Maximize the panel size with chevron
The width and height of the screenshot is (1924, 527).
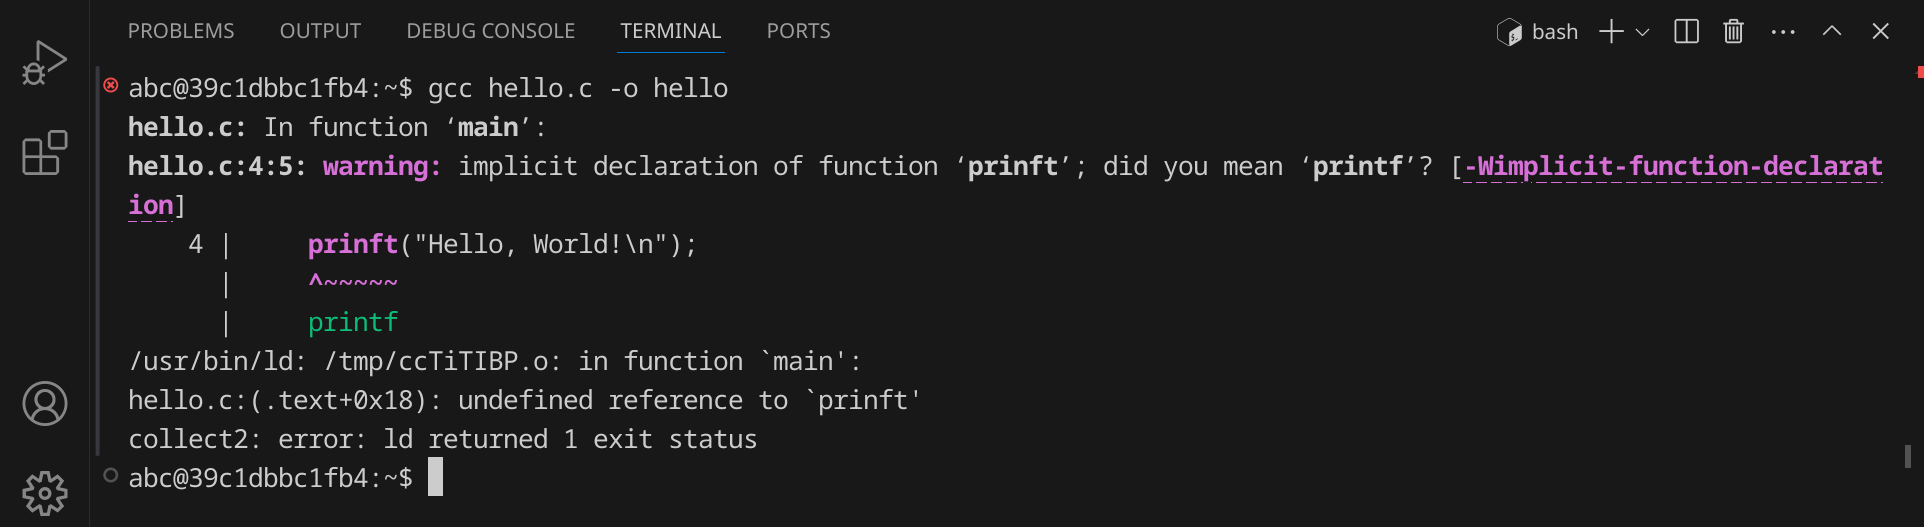click(1831, 32)
